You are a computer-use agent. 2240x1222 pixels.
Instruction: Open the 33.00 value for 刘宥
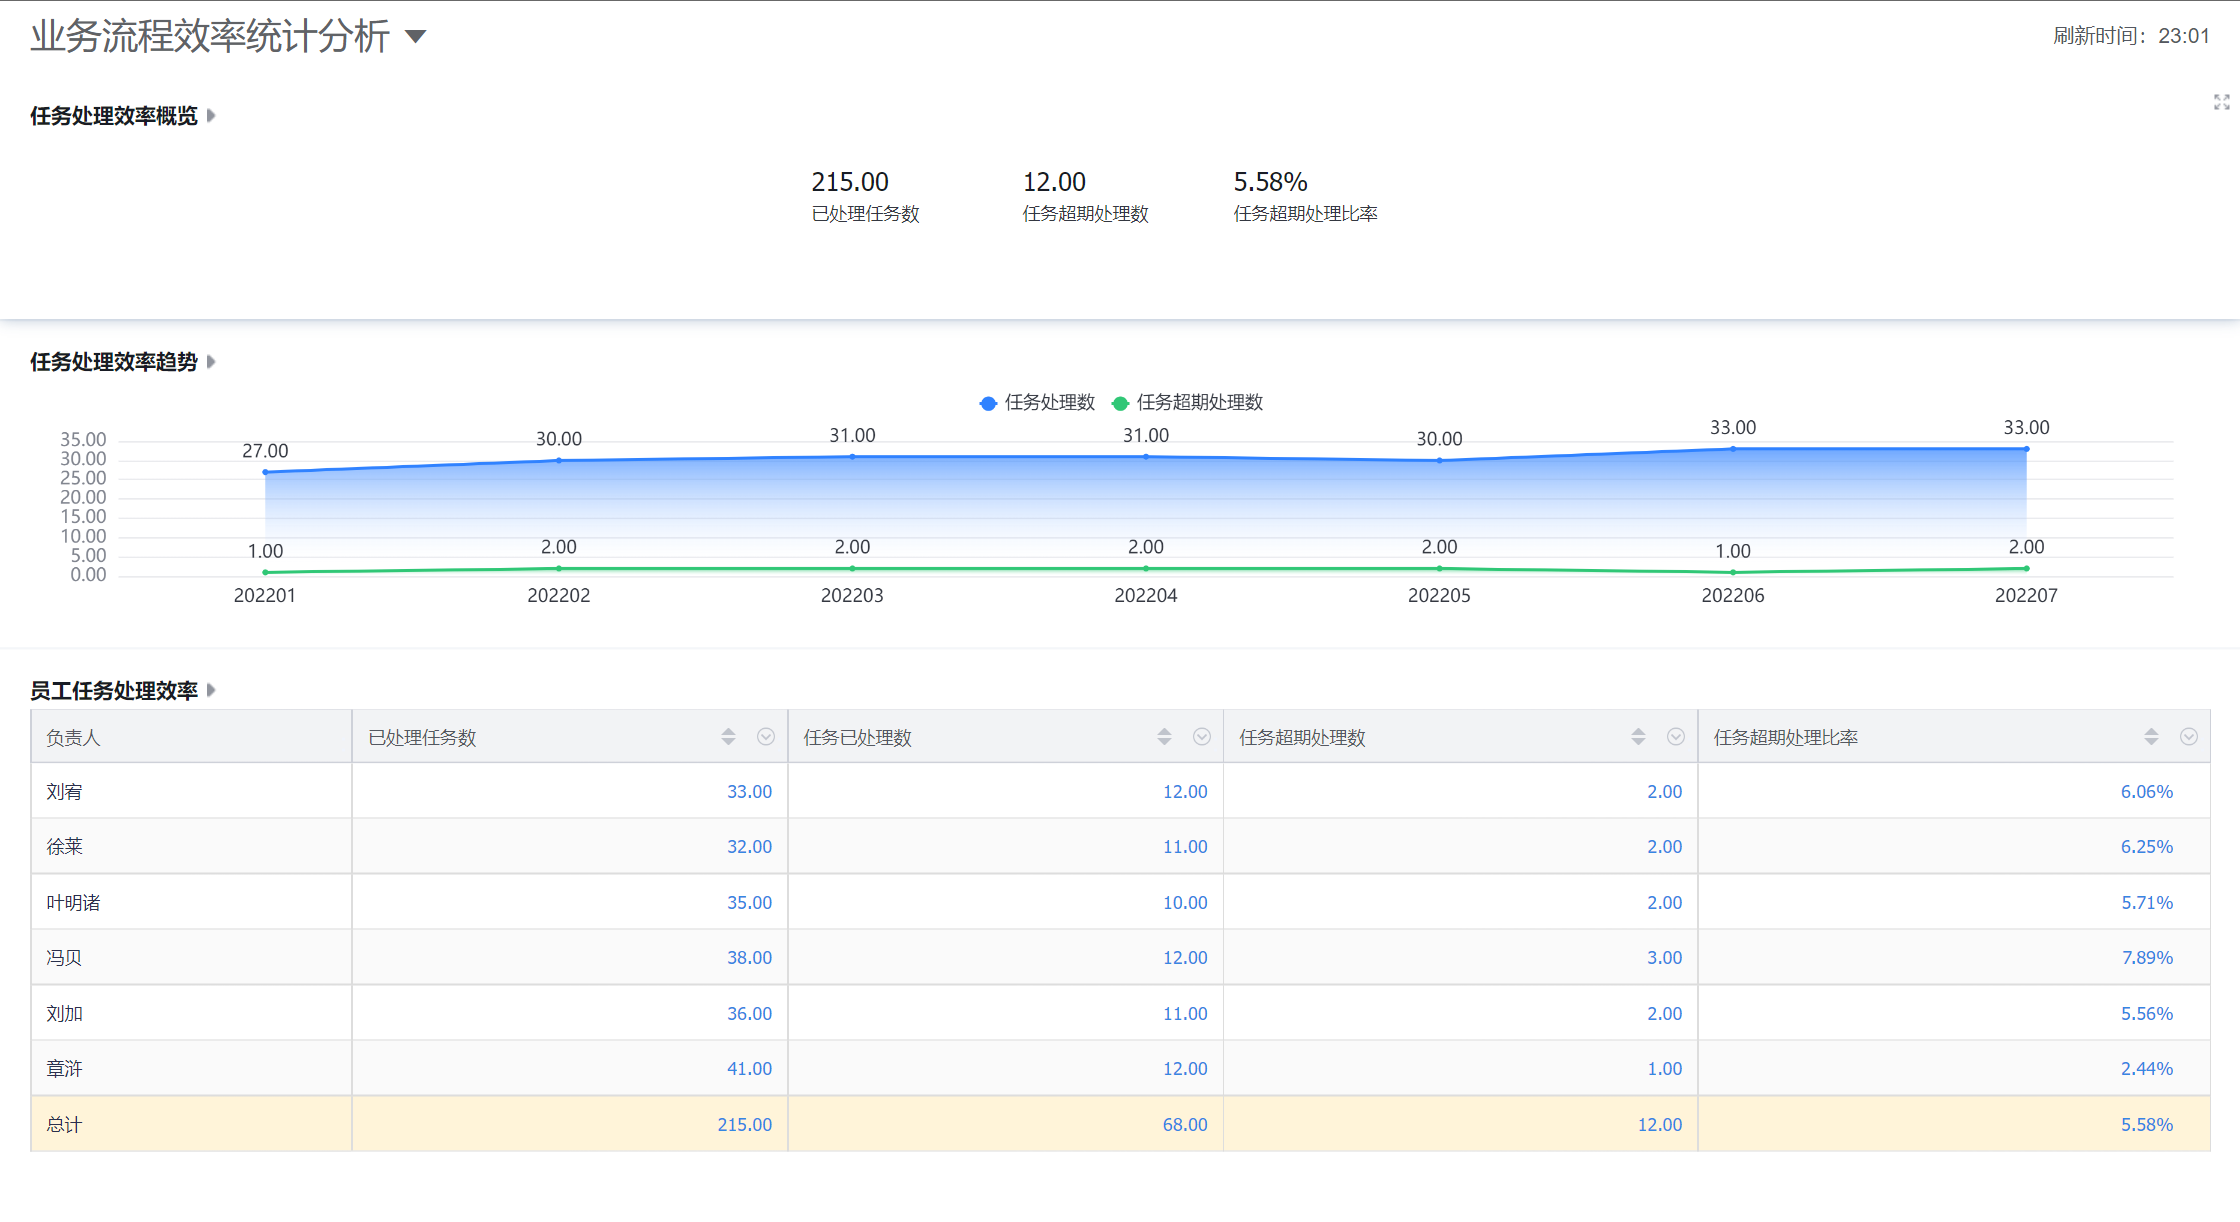pyautogui.click(x=749, y=792)
